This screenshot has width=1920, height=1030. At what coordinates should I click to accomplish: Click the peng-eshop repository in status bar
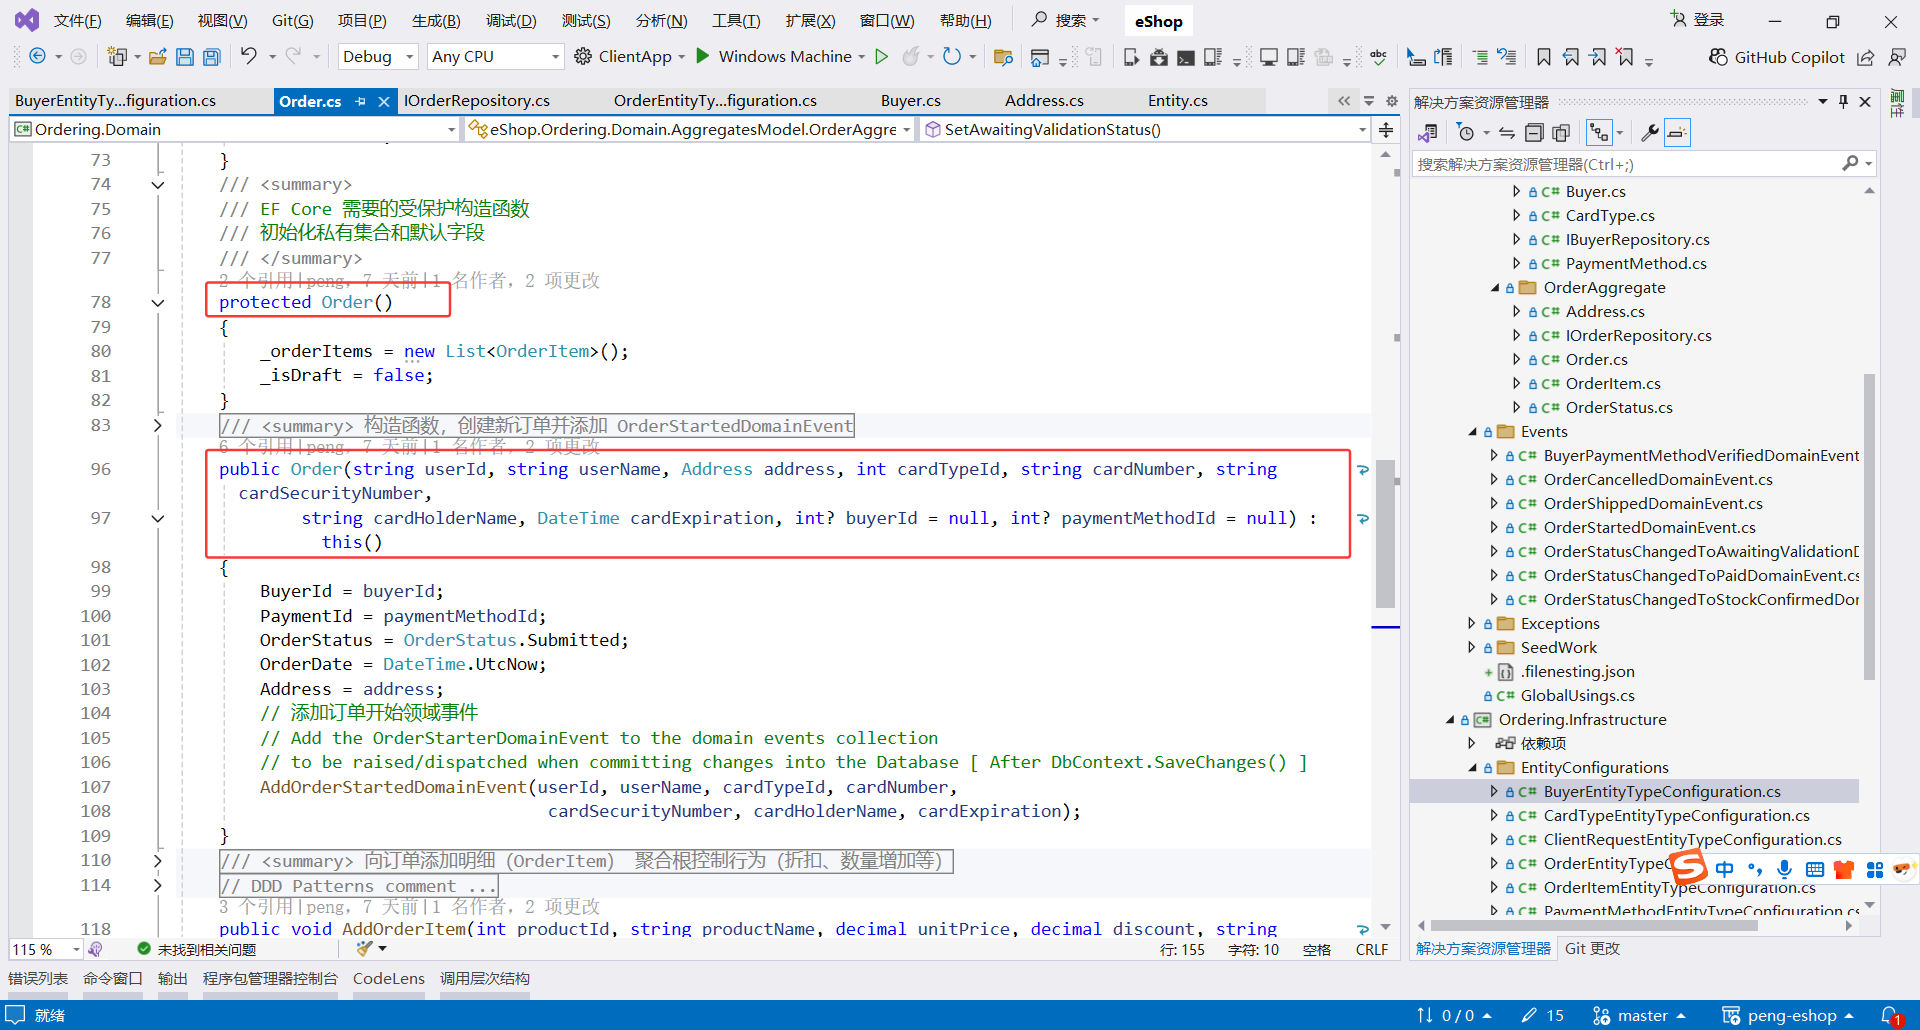click(x=1790, y=1016)
